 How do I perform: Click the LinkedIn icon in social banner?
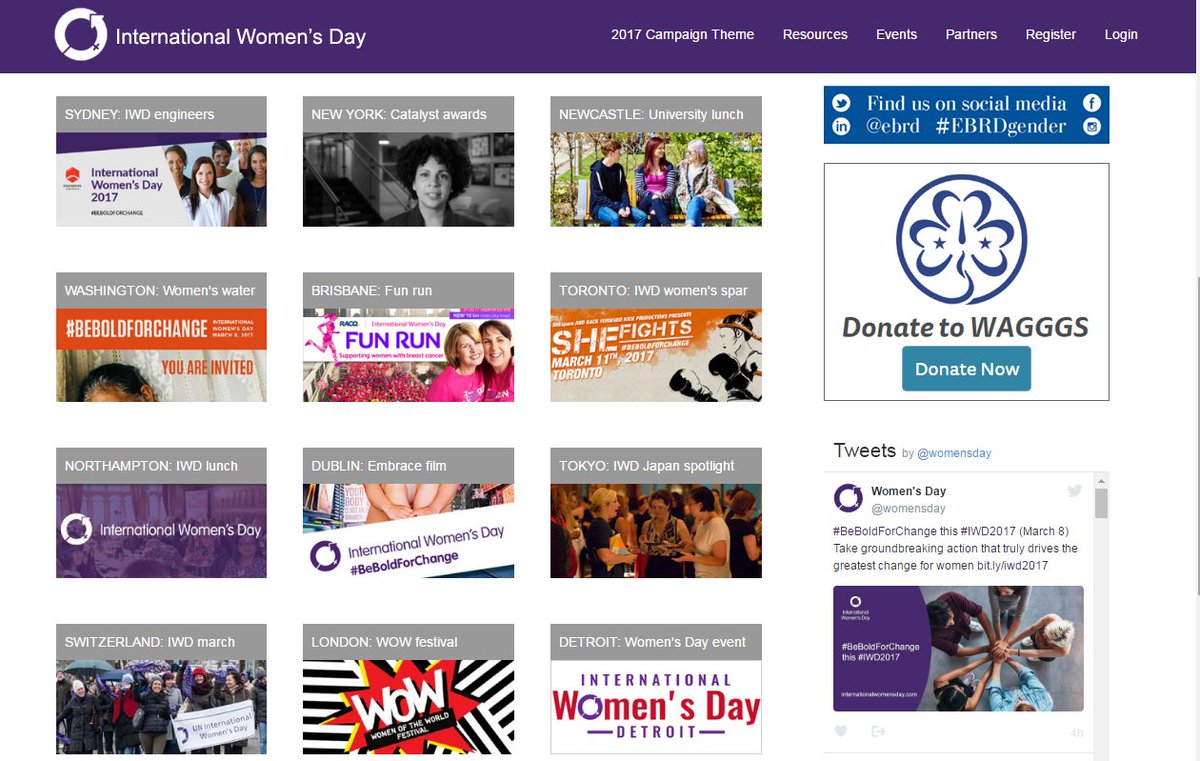click(x=842, y=127)
